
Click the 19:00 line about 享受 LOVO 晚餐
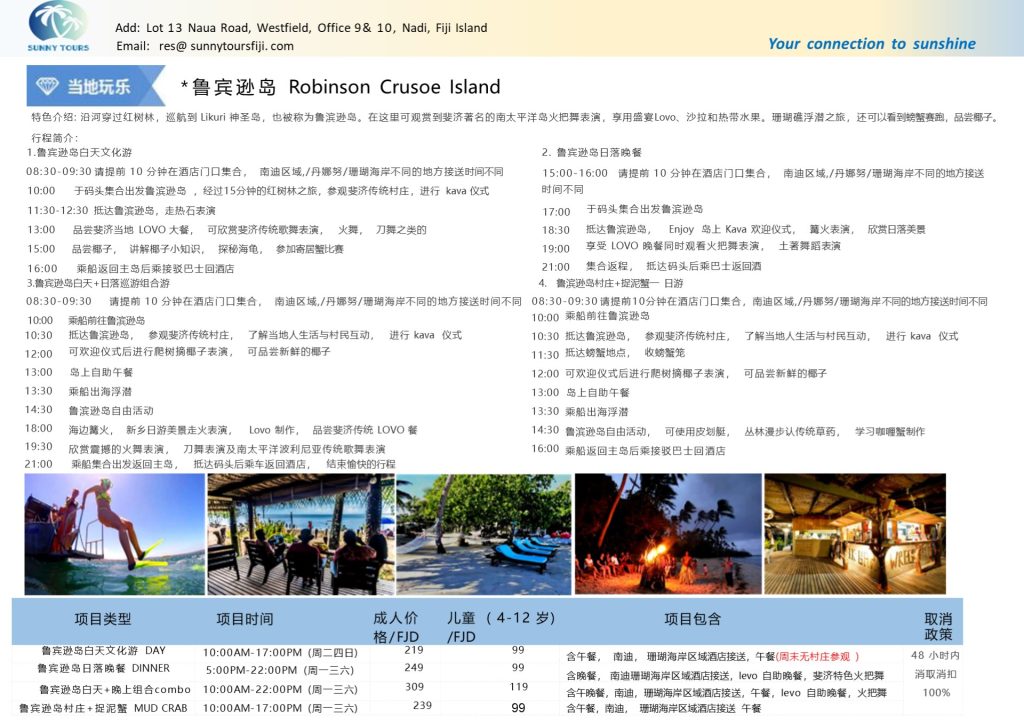pos(691,247)
